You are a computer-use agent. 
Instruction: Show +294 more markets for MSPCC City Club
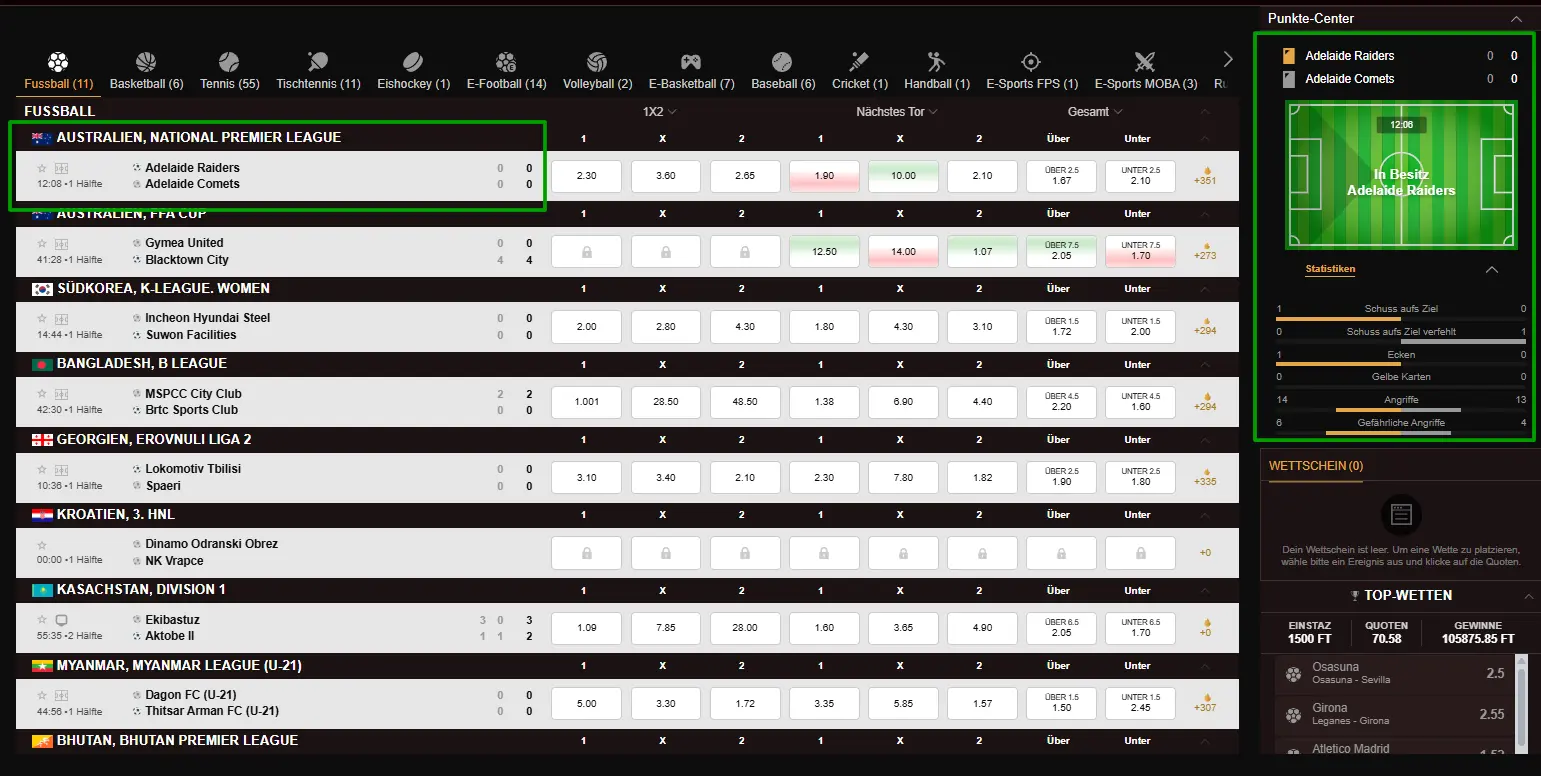click(1205, 402)
